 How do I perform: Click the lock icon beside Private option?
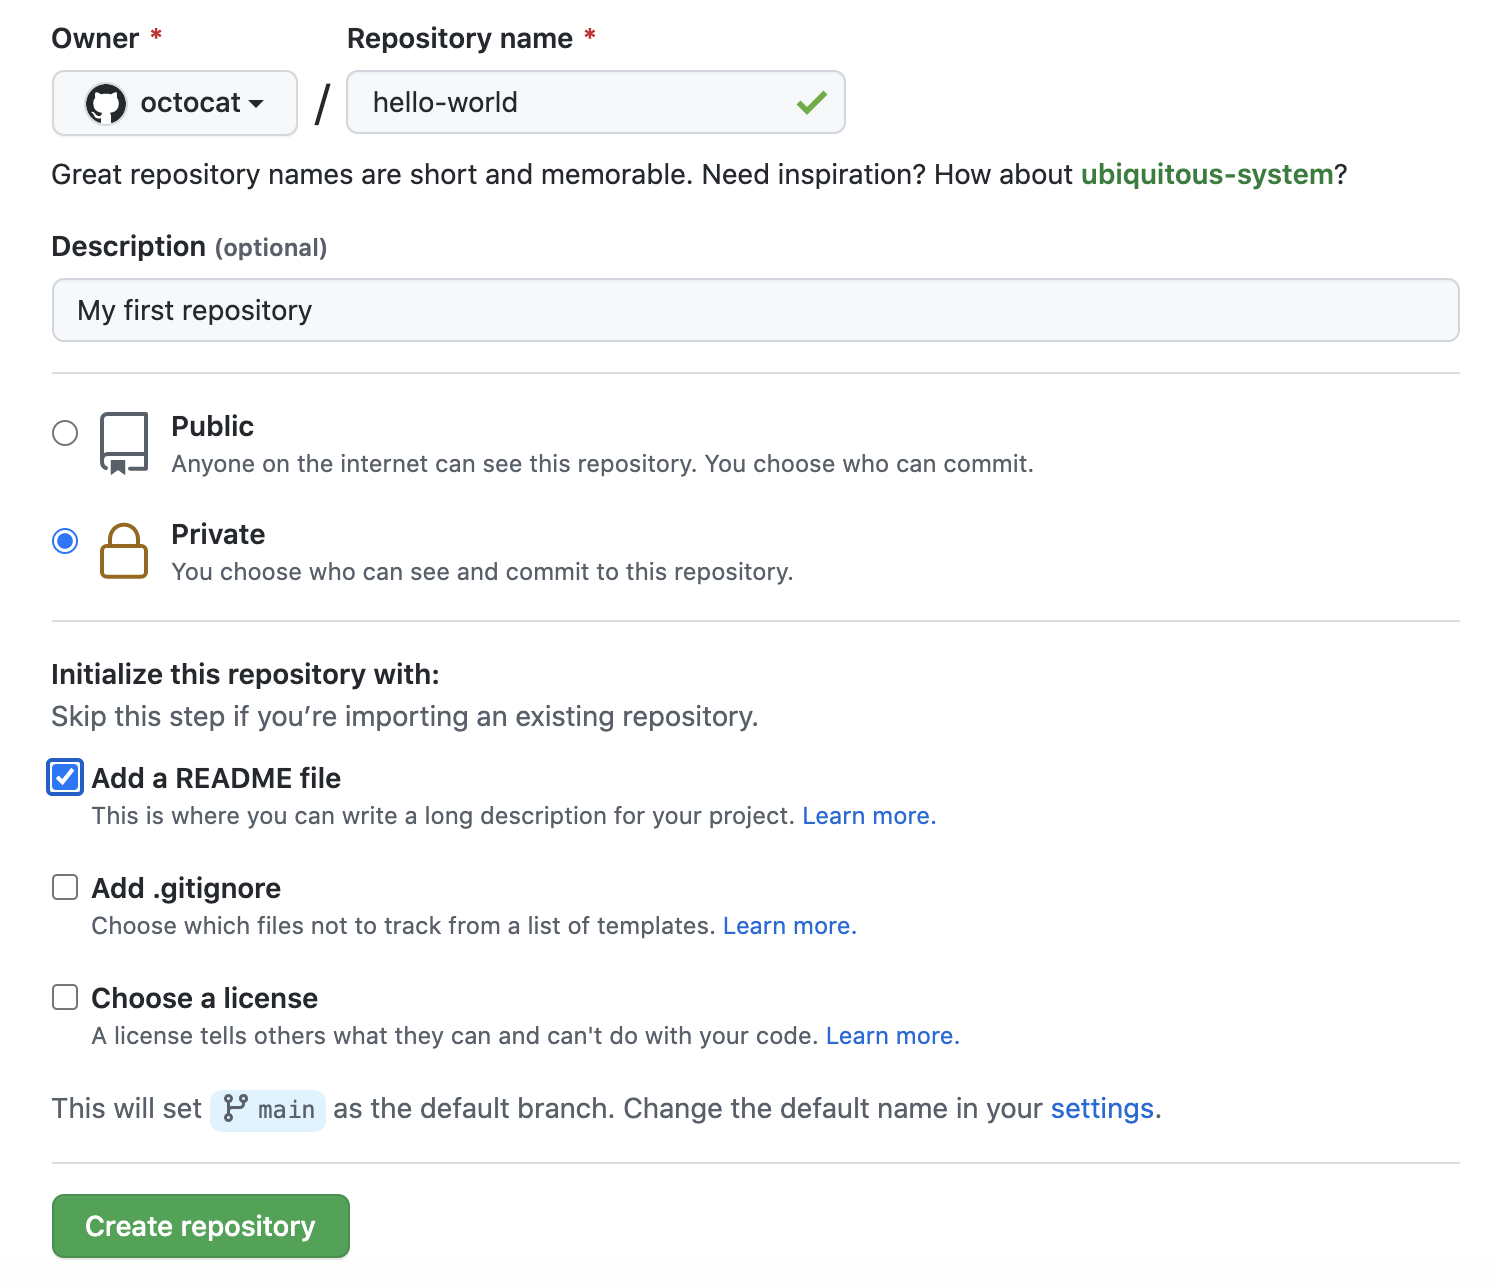pyautogui.click(x=123, y=551)
